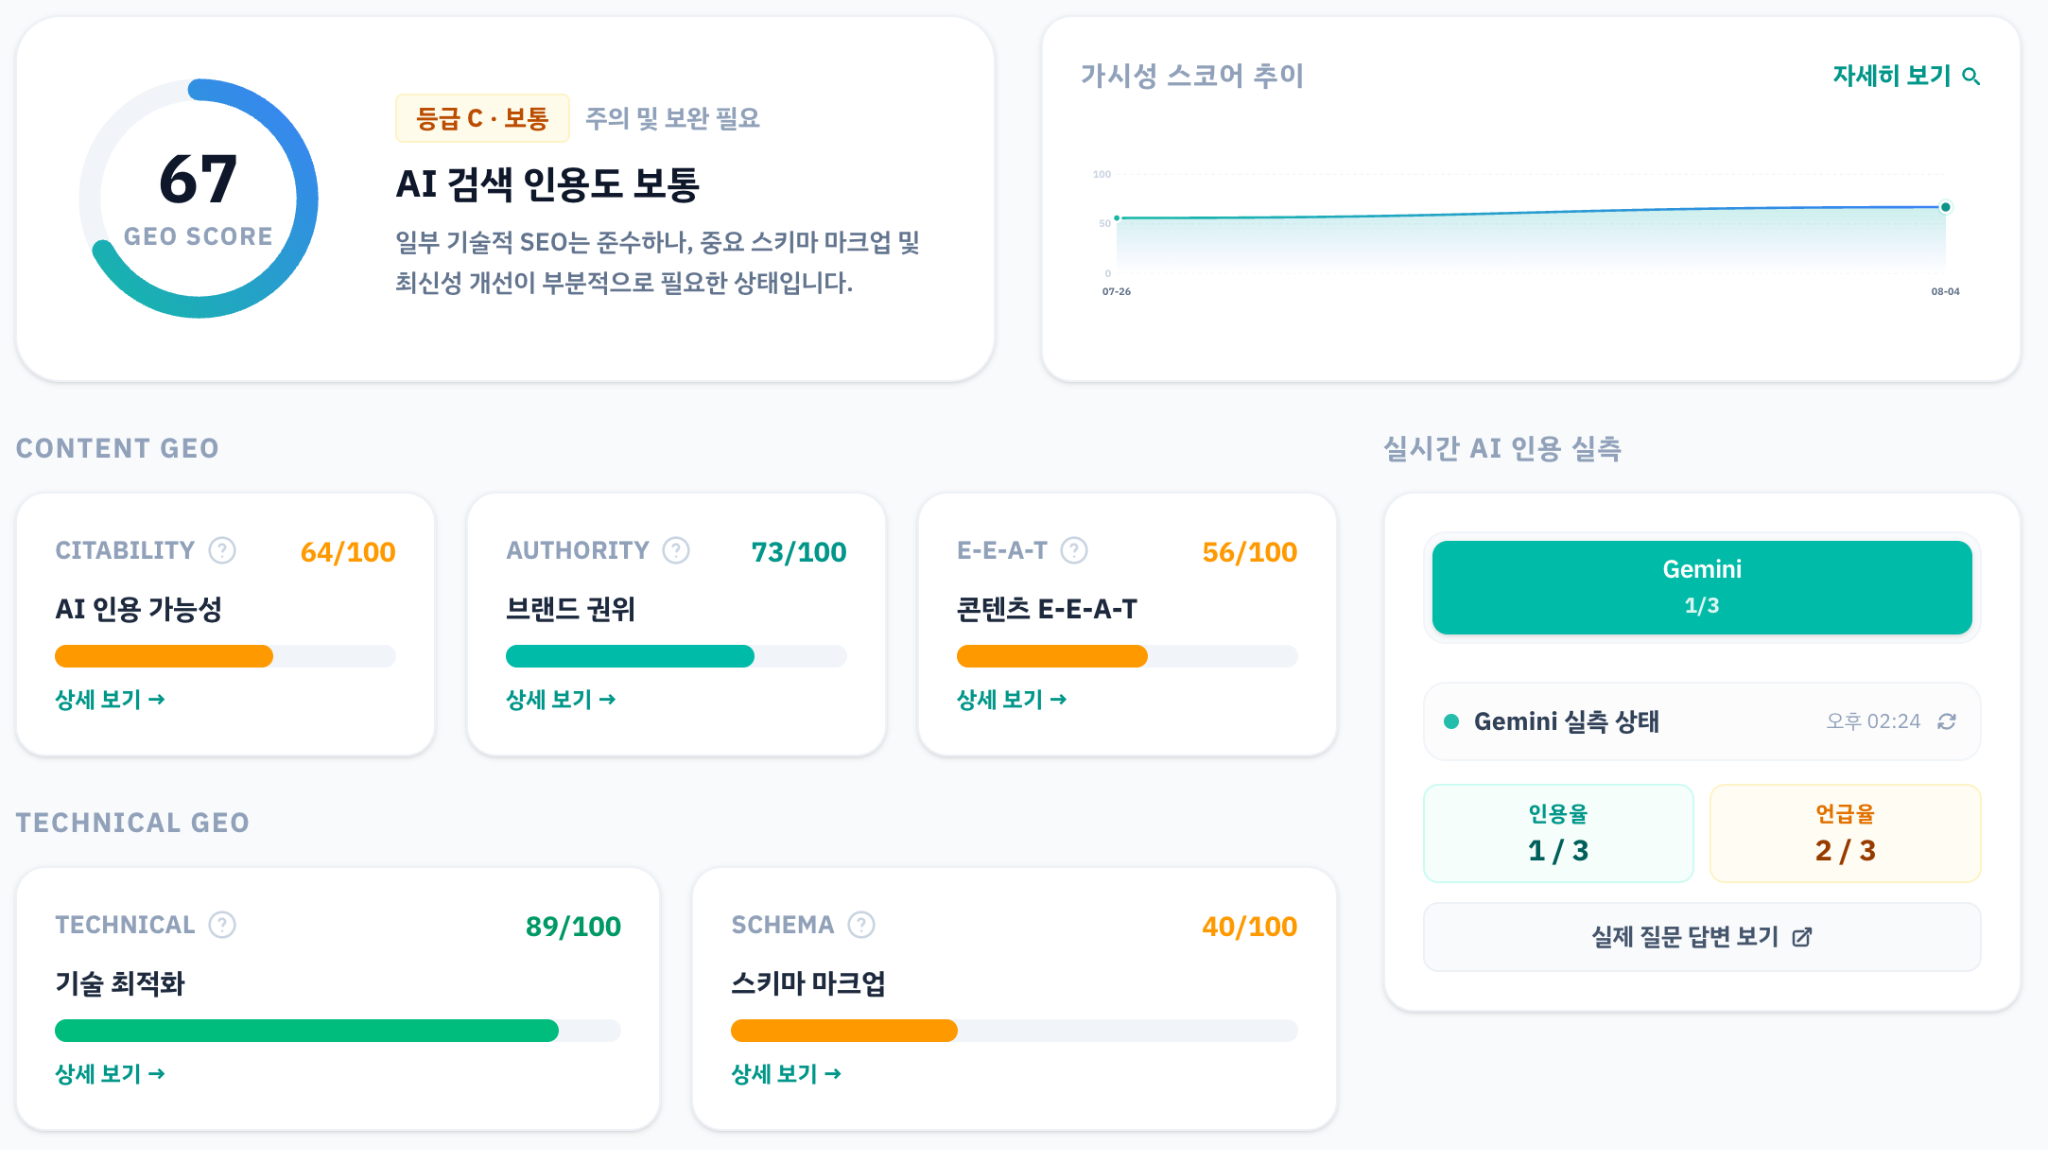Open 상세 보기 under 스키마 마크업
The height and width of the screenshot is (1150, 2048).
(x=786, y=1073)
